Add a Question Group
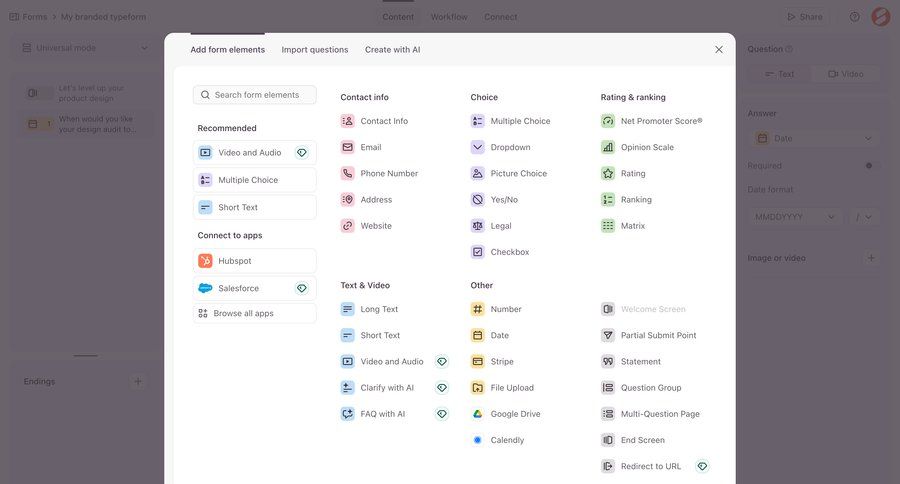The image size is (900, 484). pyautogui.click(x=641, y=388)
